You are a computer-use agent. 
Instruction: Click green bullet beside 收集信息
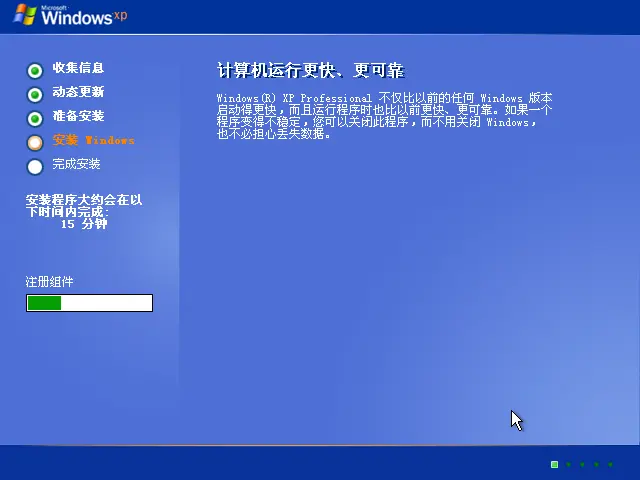pos(35,71)
